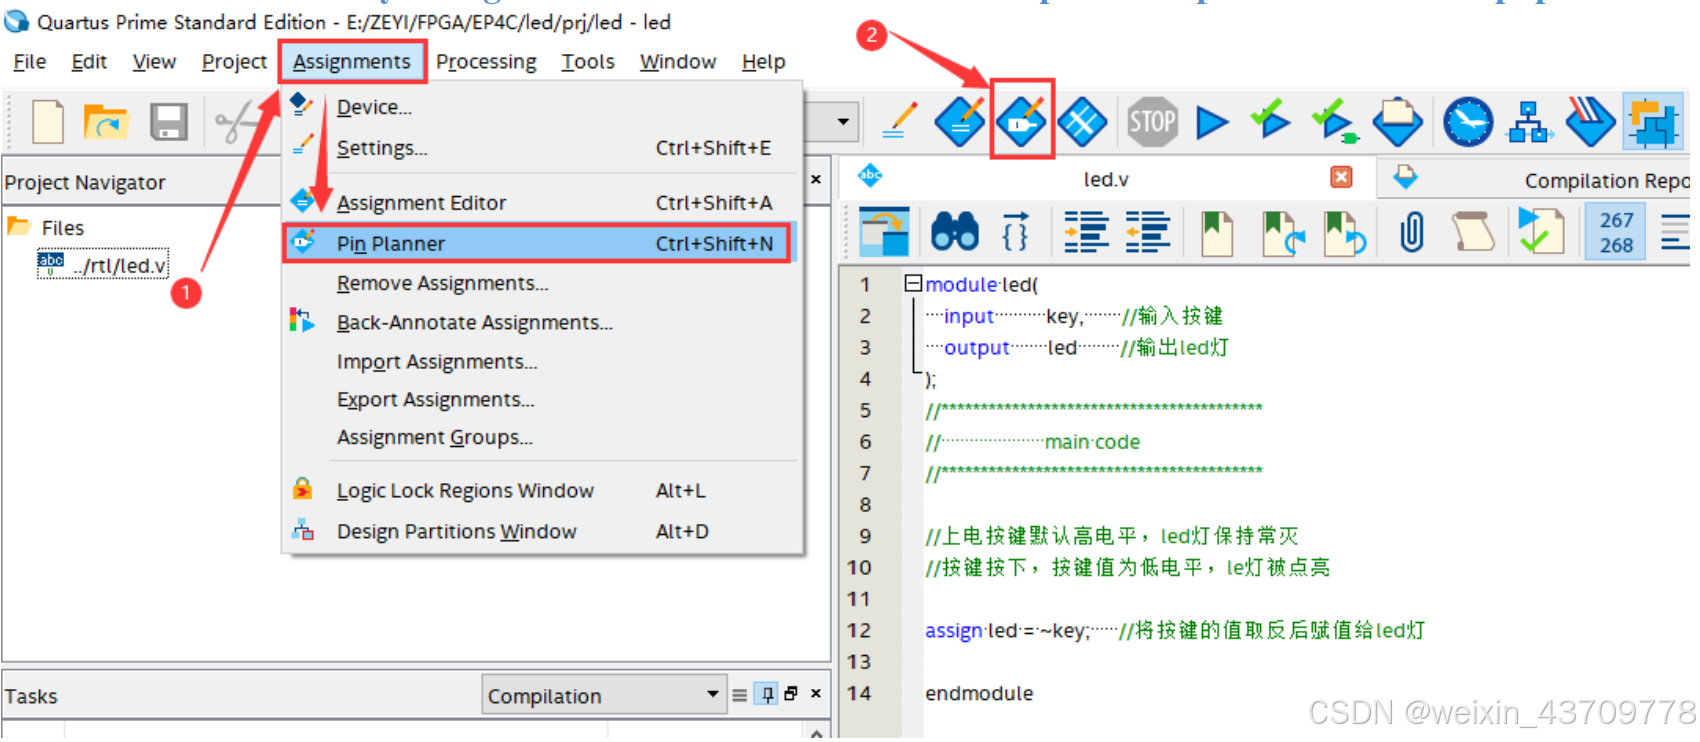Open the Compilation Report toolbar icon
Viewport: 1700px width, 742px height.
pos(1397,122)
